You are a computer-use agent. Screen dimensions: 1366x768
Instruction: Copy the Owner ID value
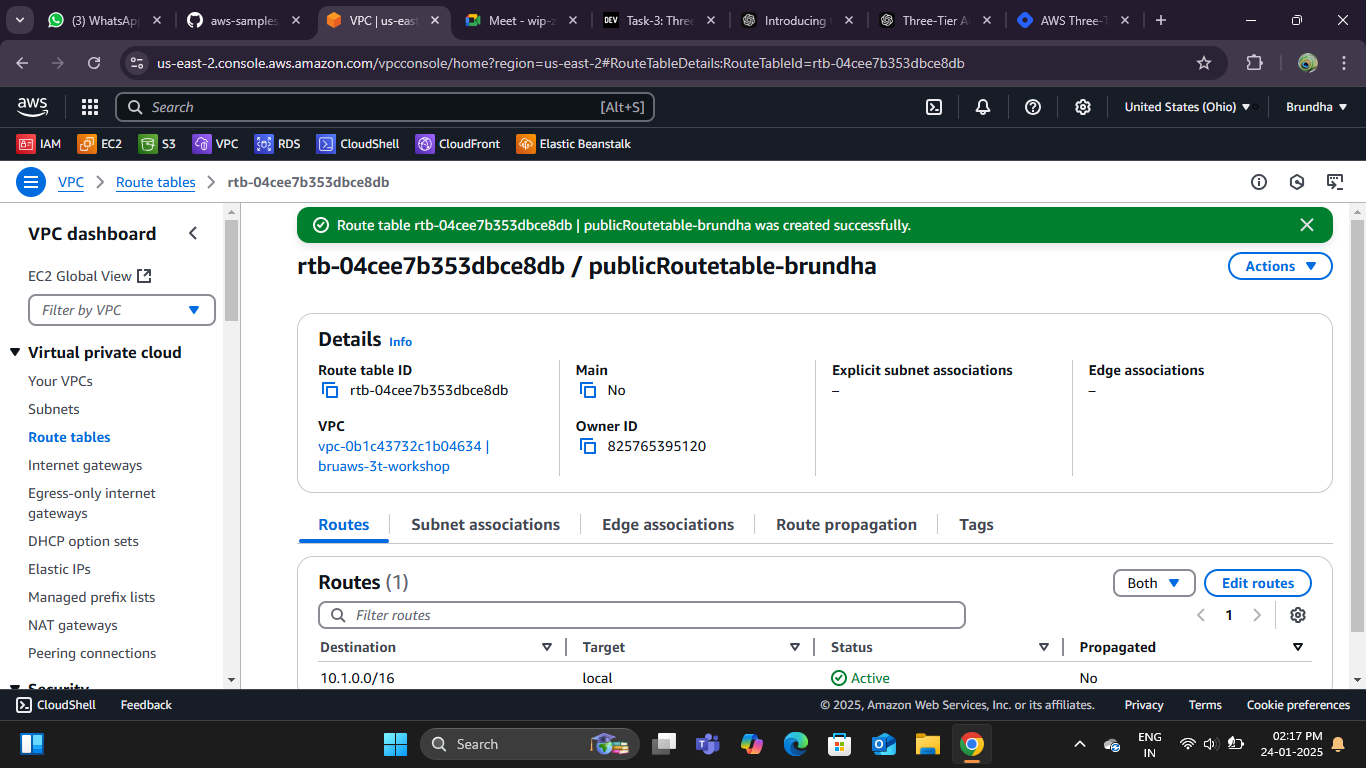point(588,446)
